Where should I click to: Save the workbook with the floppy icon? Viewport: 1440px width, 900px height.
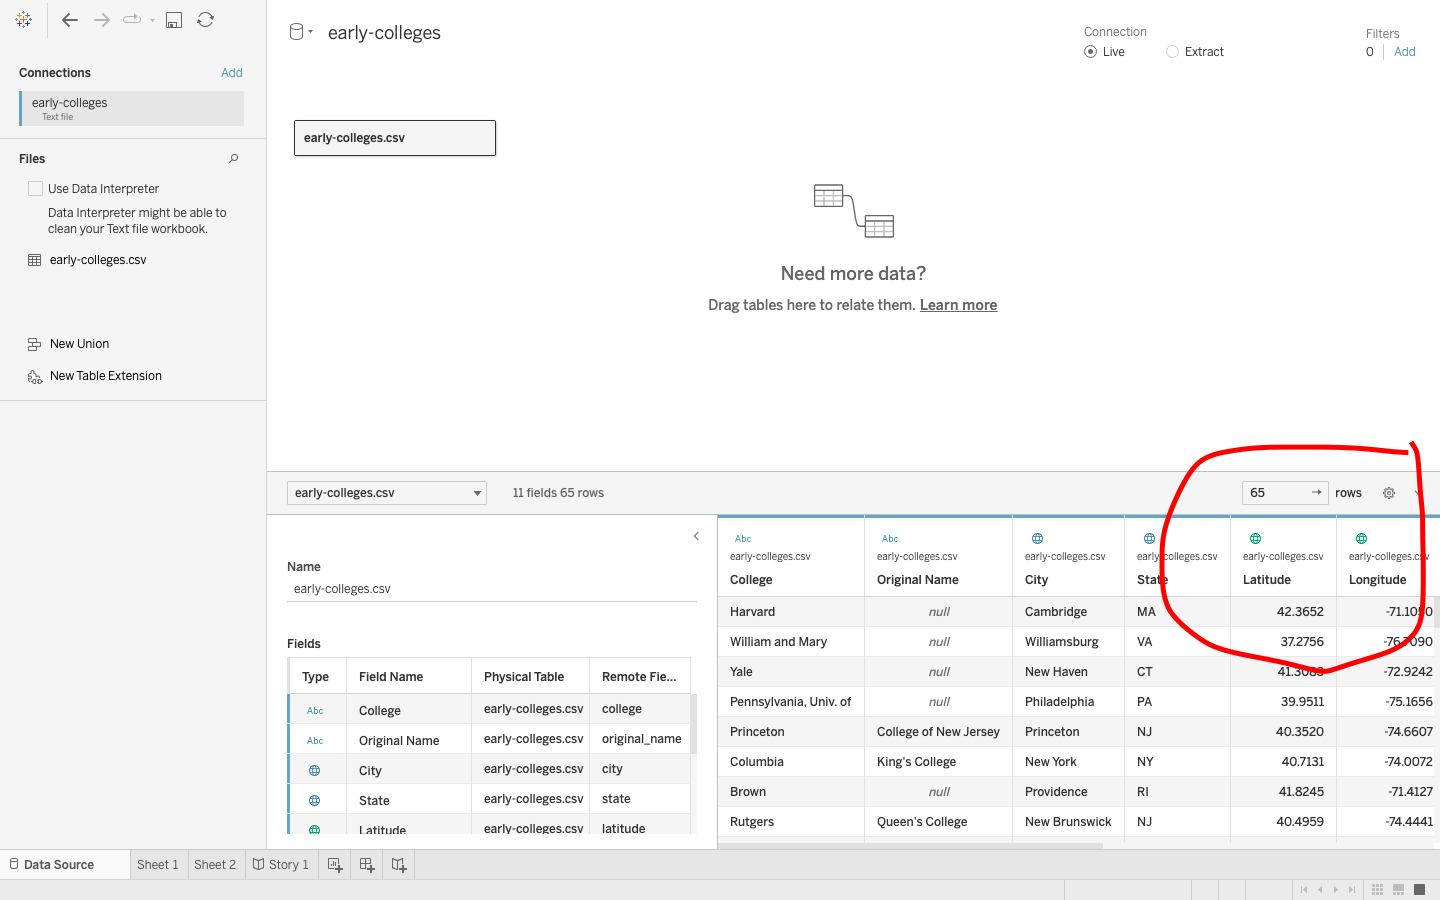tap(174, 20)
